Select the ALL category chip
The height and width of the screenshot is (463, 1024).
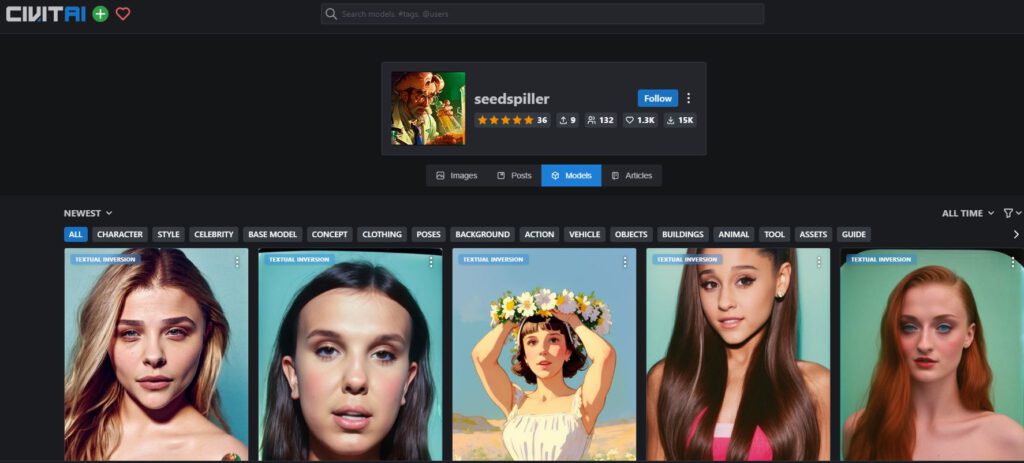click(x=75, y=235)
